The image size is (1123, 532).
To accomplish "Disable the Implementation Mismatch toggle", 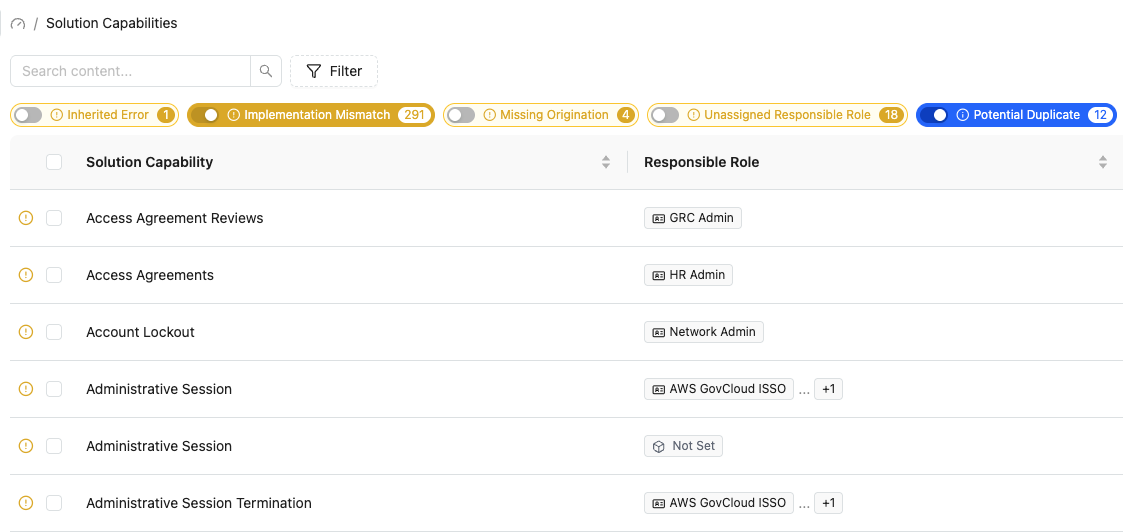I will pyautogui.click(x=205, y=115).
